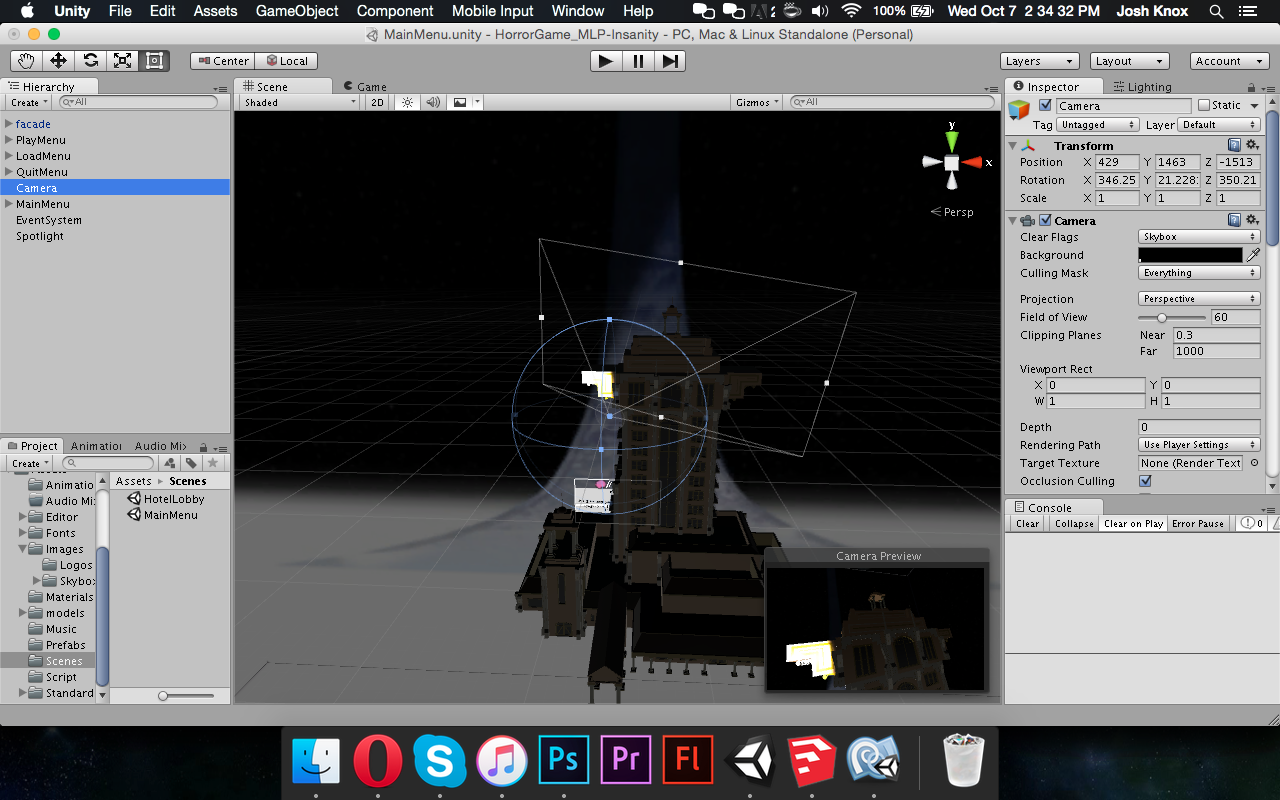1280x800 pixels.
Task: Open the GameObject menu
Action: pos(297,11)
